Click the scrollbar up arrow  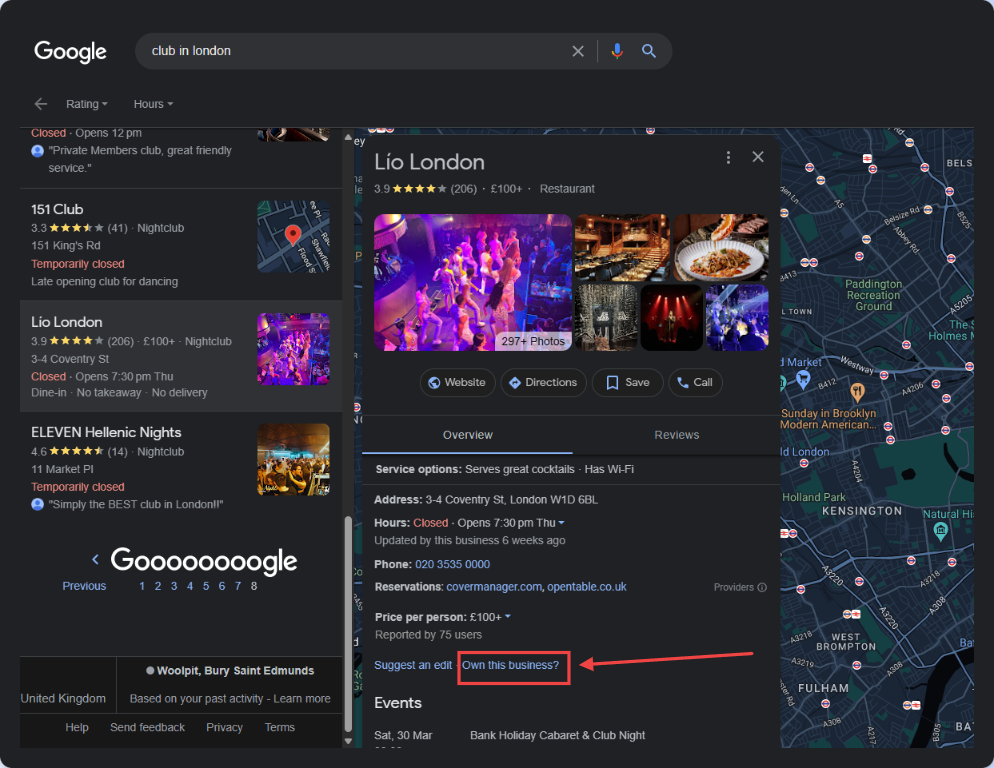[x=347, y=137]
